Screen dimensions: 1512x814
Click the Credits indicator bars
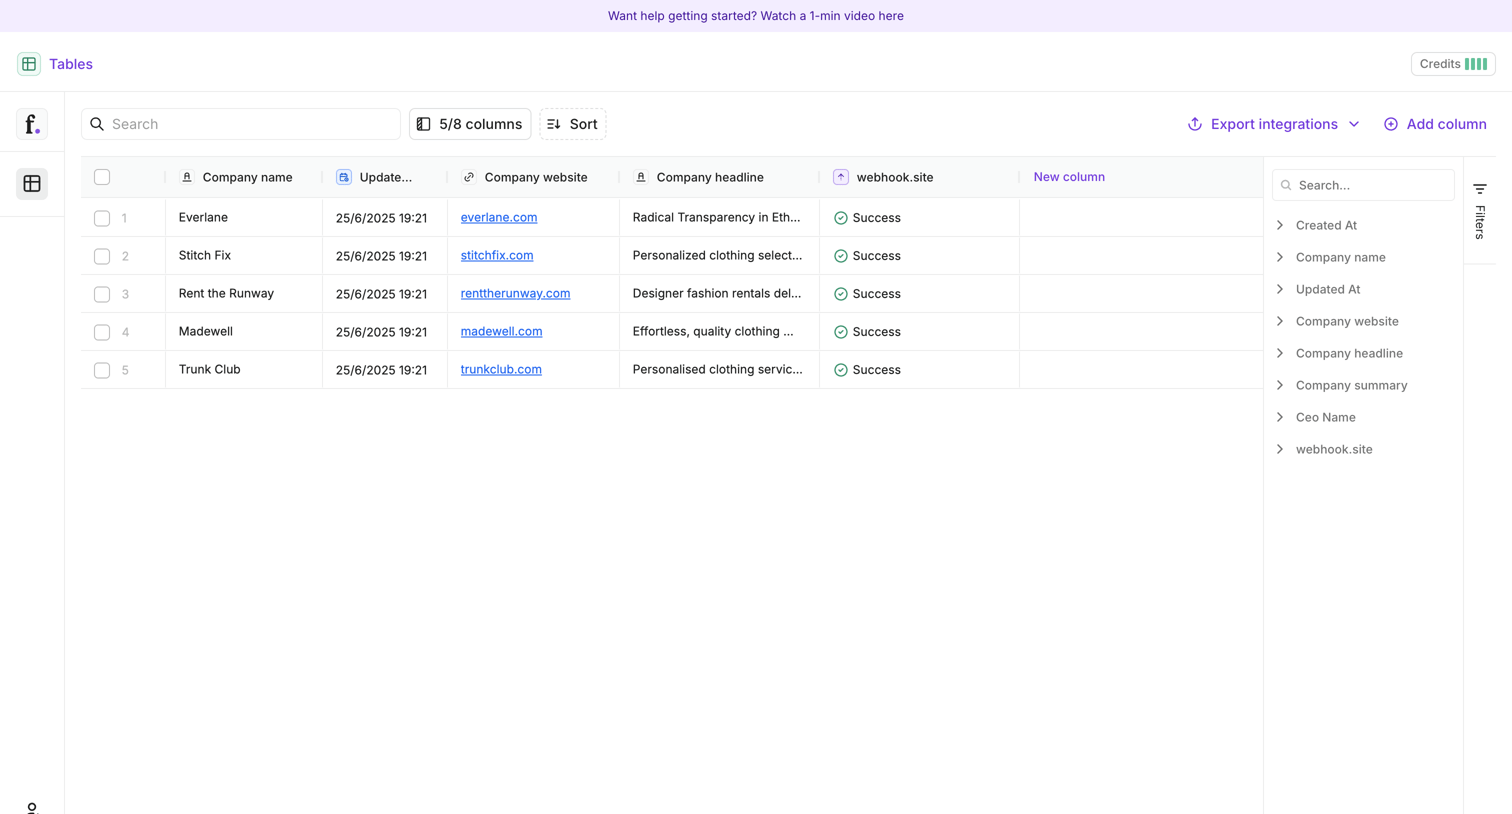(x=1476, y=64)
